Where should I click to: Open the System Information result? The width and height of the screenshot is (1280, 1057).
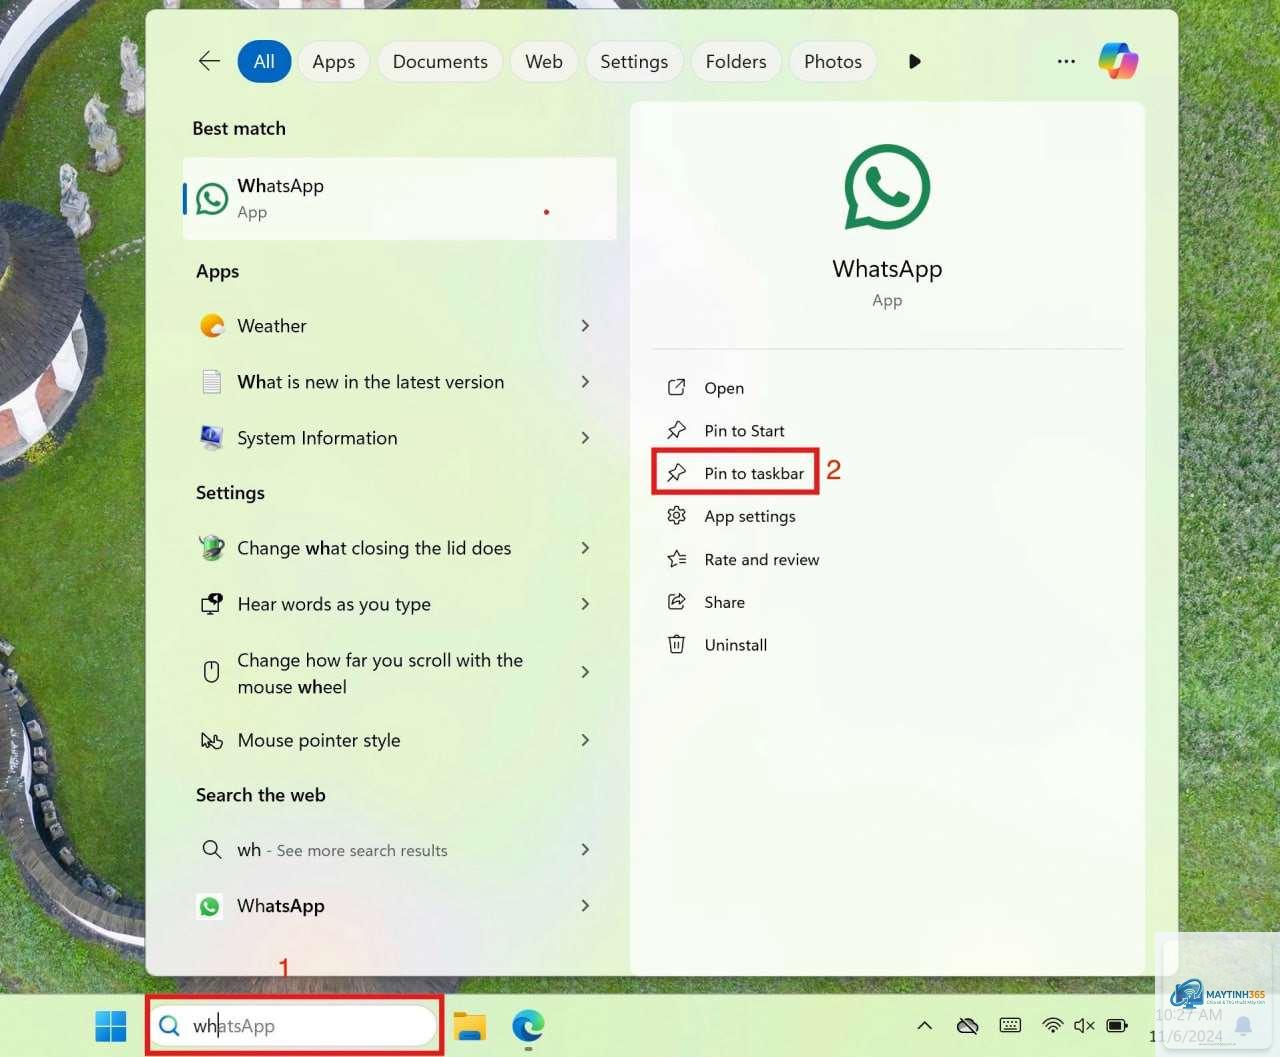400,438
